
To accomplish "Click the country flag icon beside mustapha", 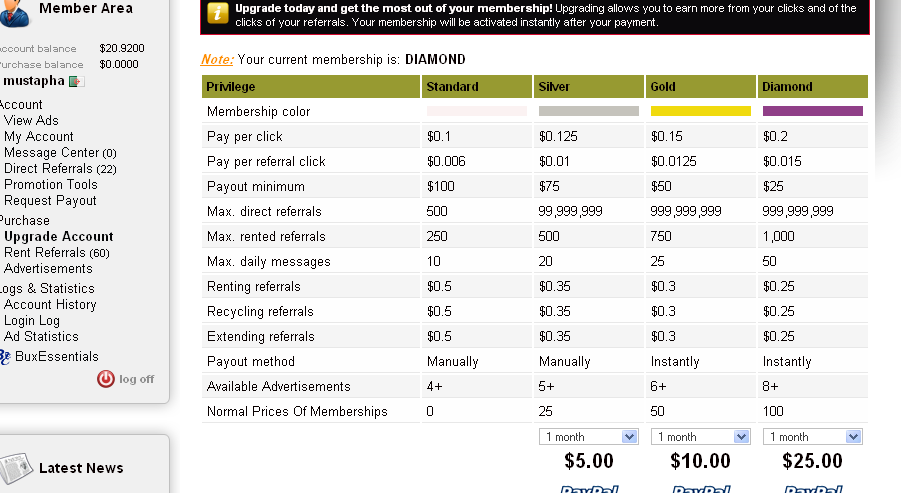I will [x=76, y=82].
